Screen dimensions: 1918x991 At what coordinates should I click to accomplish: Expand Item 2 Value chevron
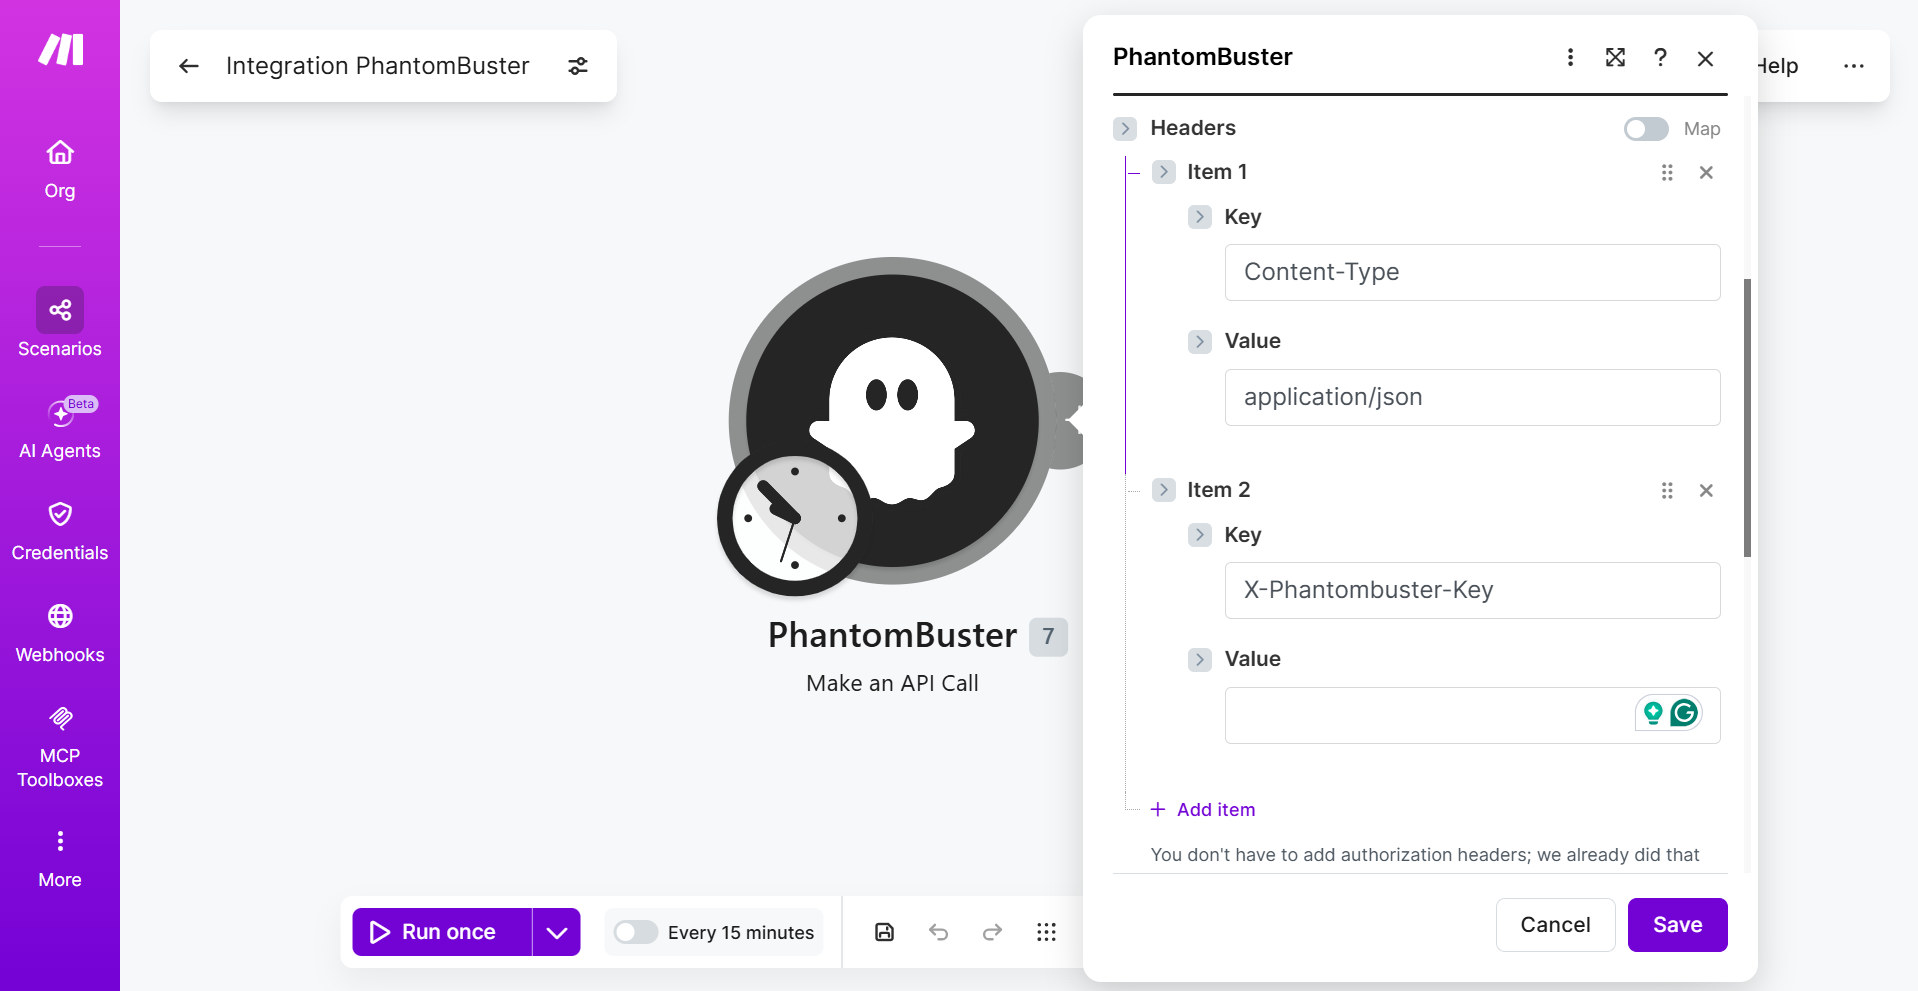[x=1200, y=660]
